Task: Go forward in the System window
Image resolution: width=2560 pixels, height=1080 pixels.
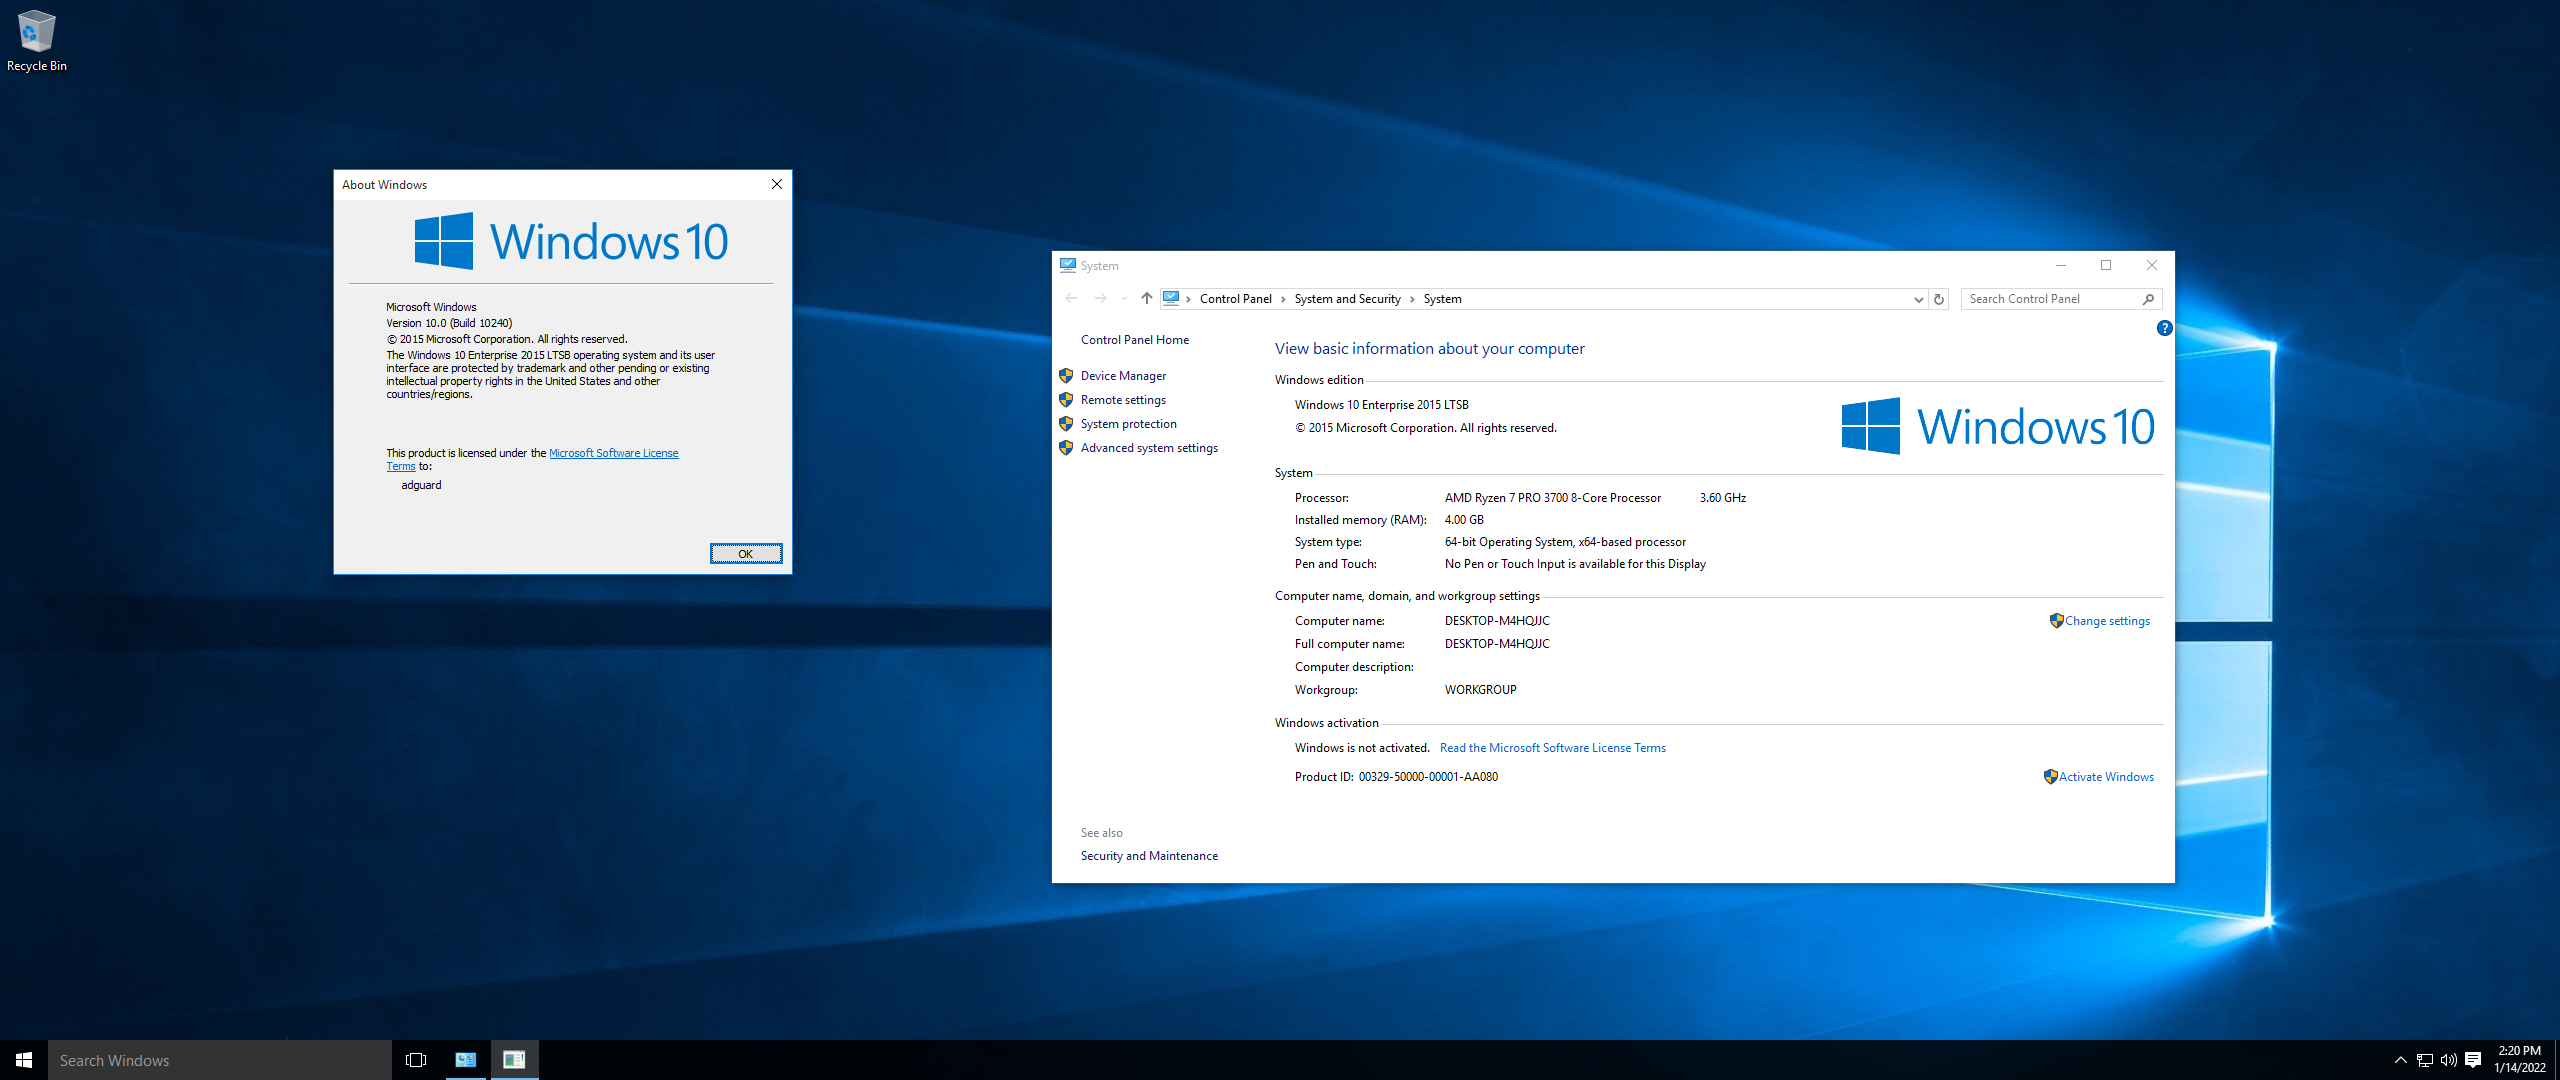Action: (1100, 298)
